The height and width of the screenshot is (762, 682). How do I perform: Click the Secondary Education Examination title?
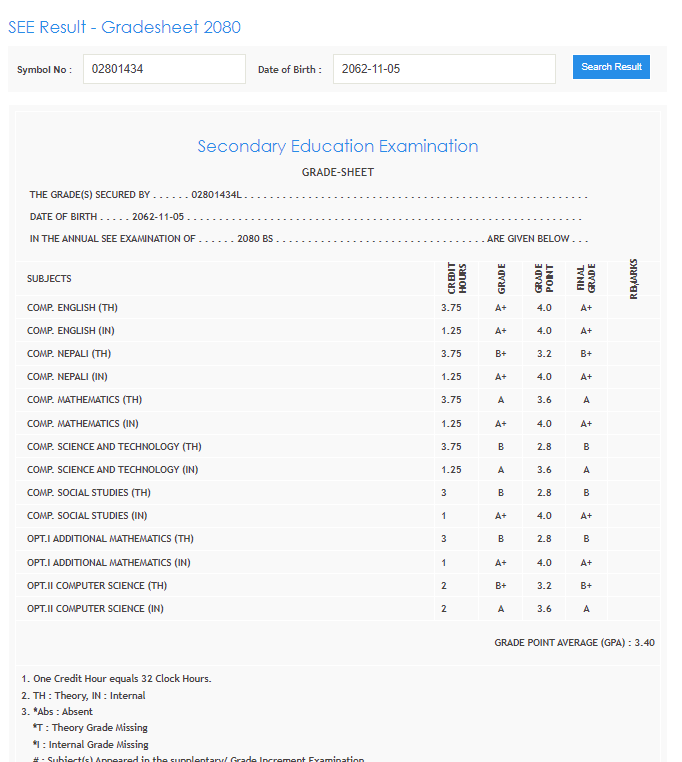pos(337,146)
